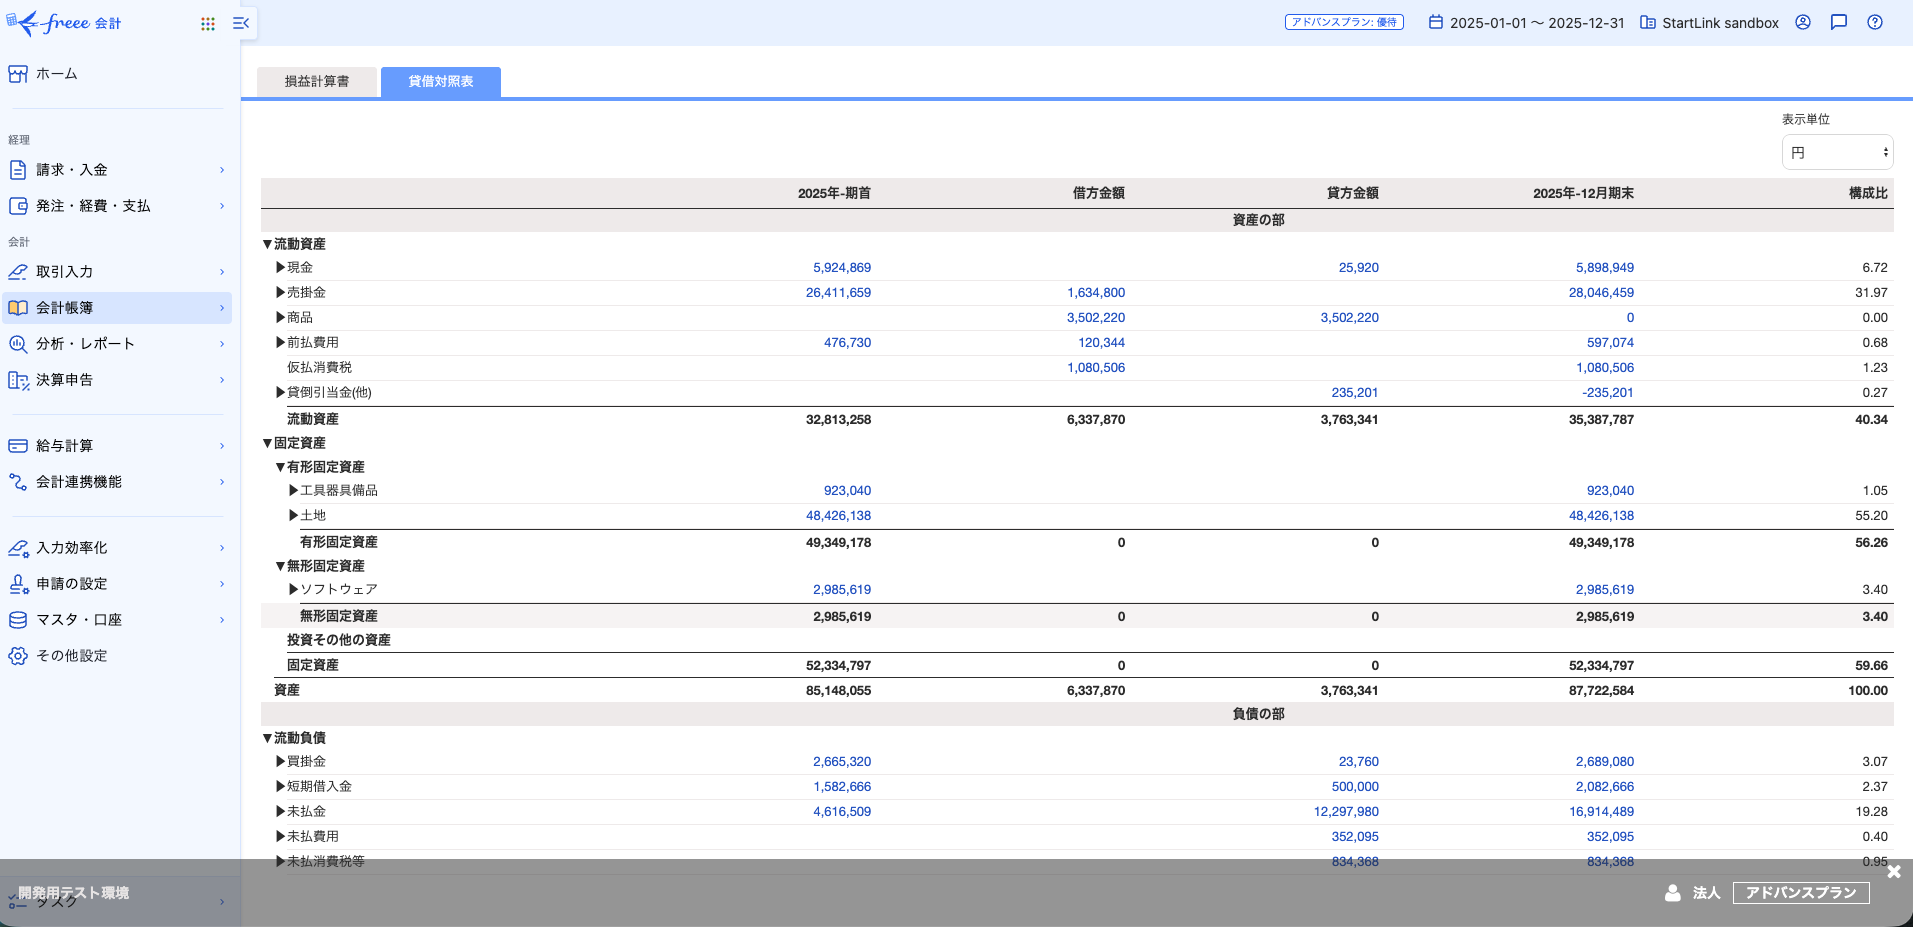This screenshot has height=927, width=1913.
Task: Expand the 未払金 row
Action: [281, 811]
